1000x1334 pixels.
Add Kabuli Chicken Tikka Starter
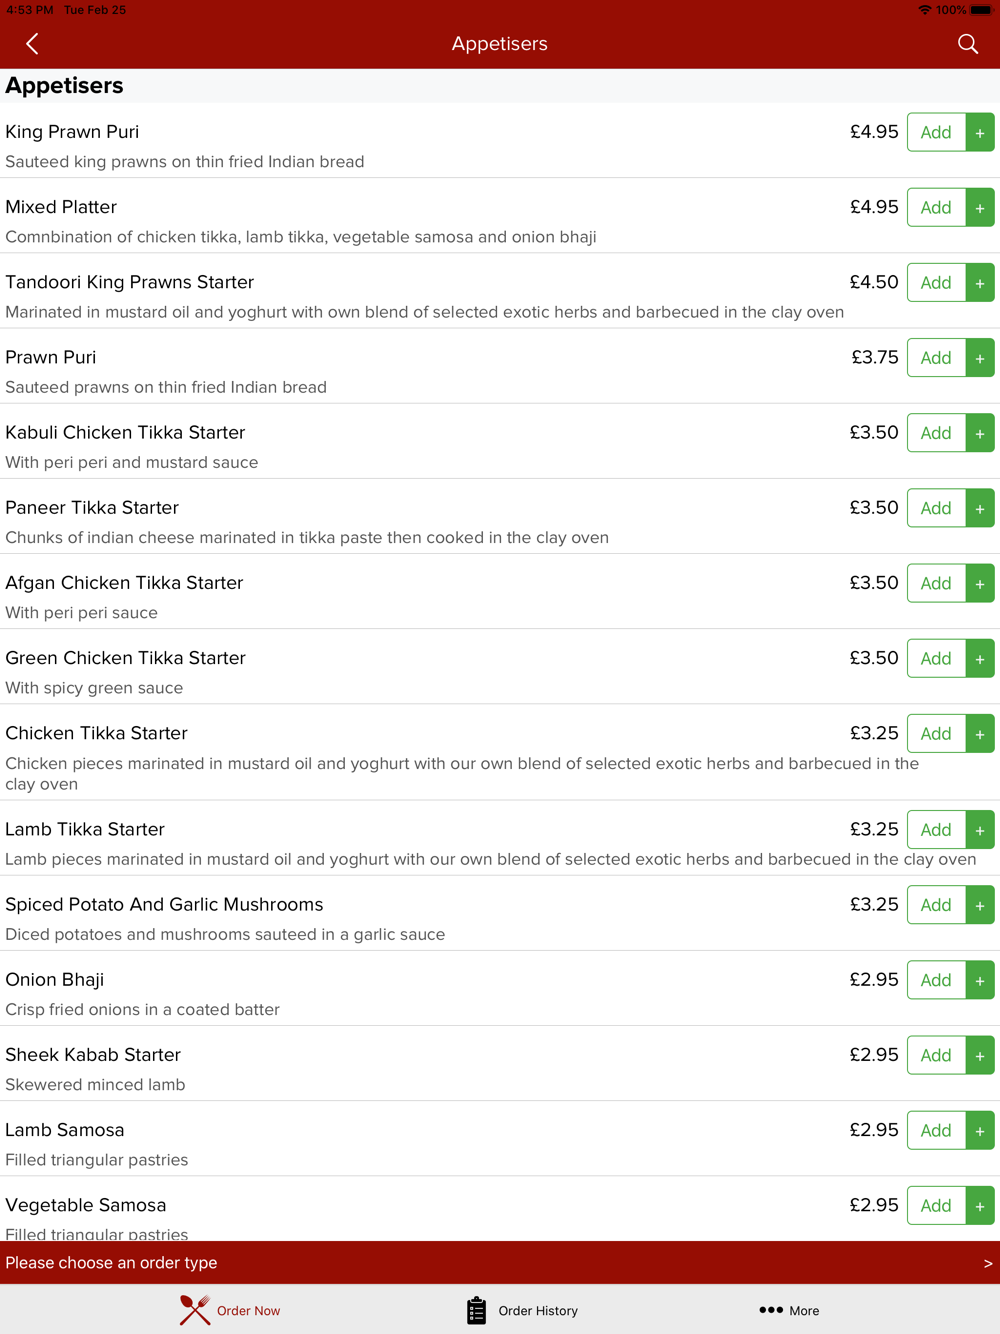coord(936,433)
